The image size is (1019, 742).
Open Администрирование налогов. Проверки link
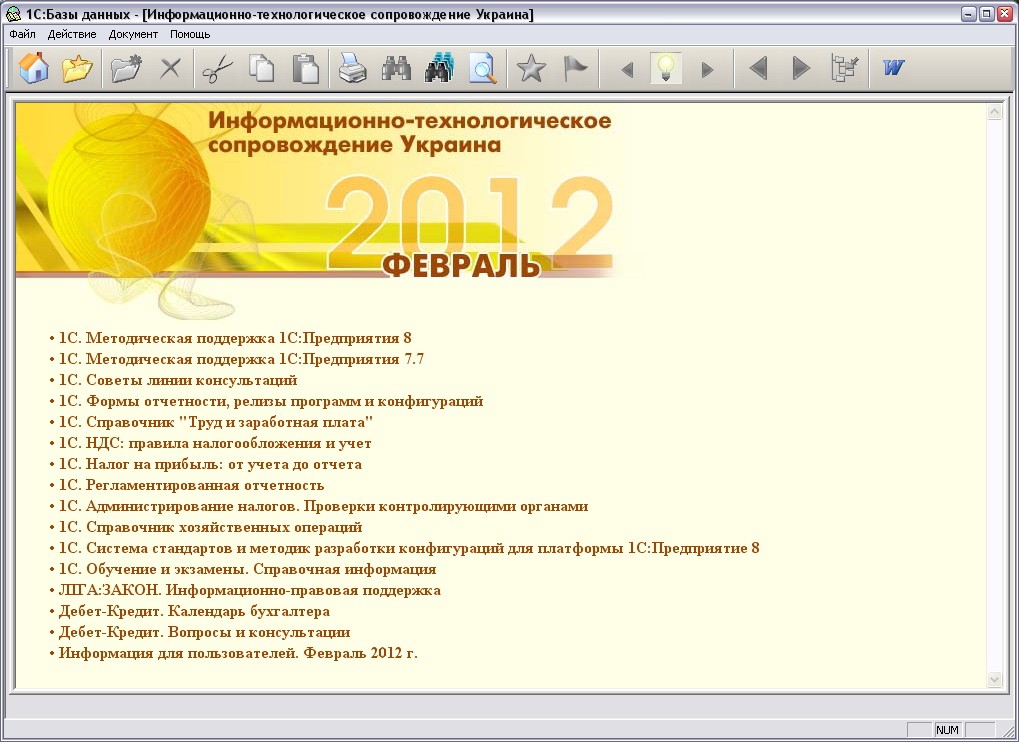coord(324,506)
